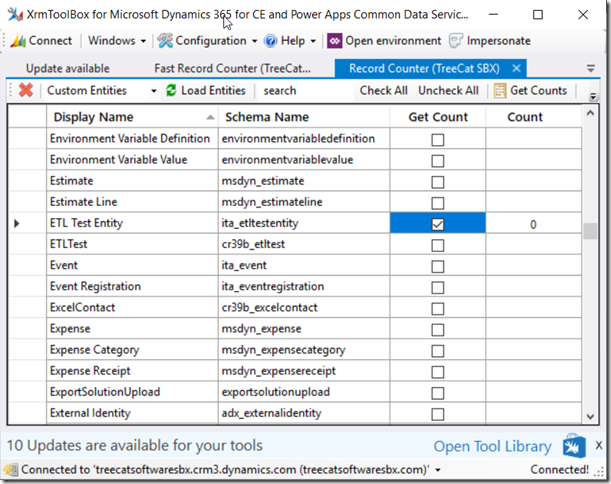This screenshot has width=611, height=484.
Task: Uncheck Get Count for ETL Test Entity
Action: pyautogui.click(x=438, y=224)
